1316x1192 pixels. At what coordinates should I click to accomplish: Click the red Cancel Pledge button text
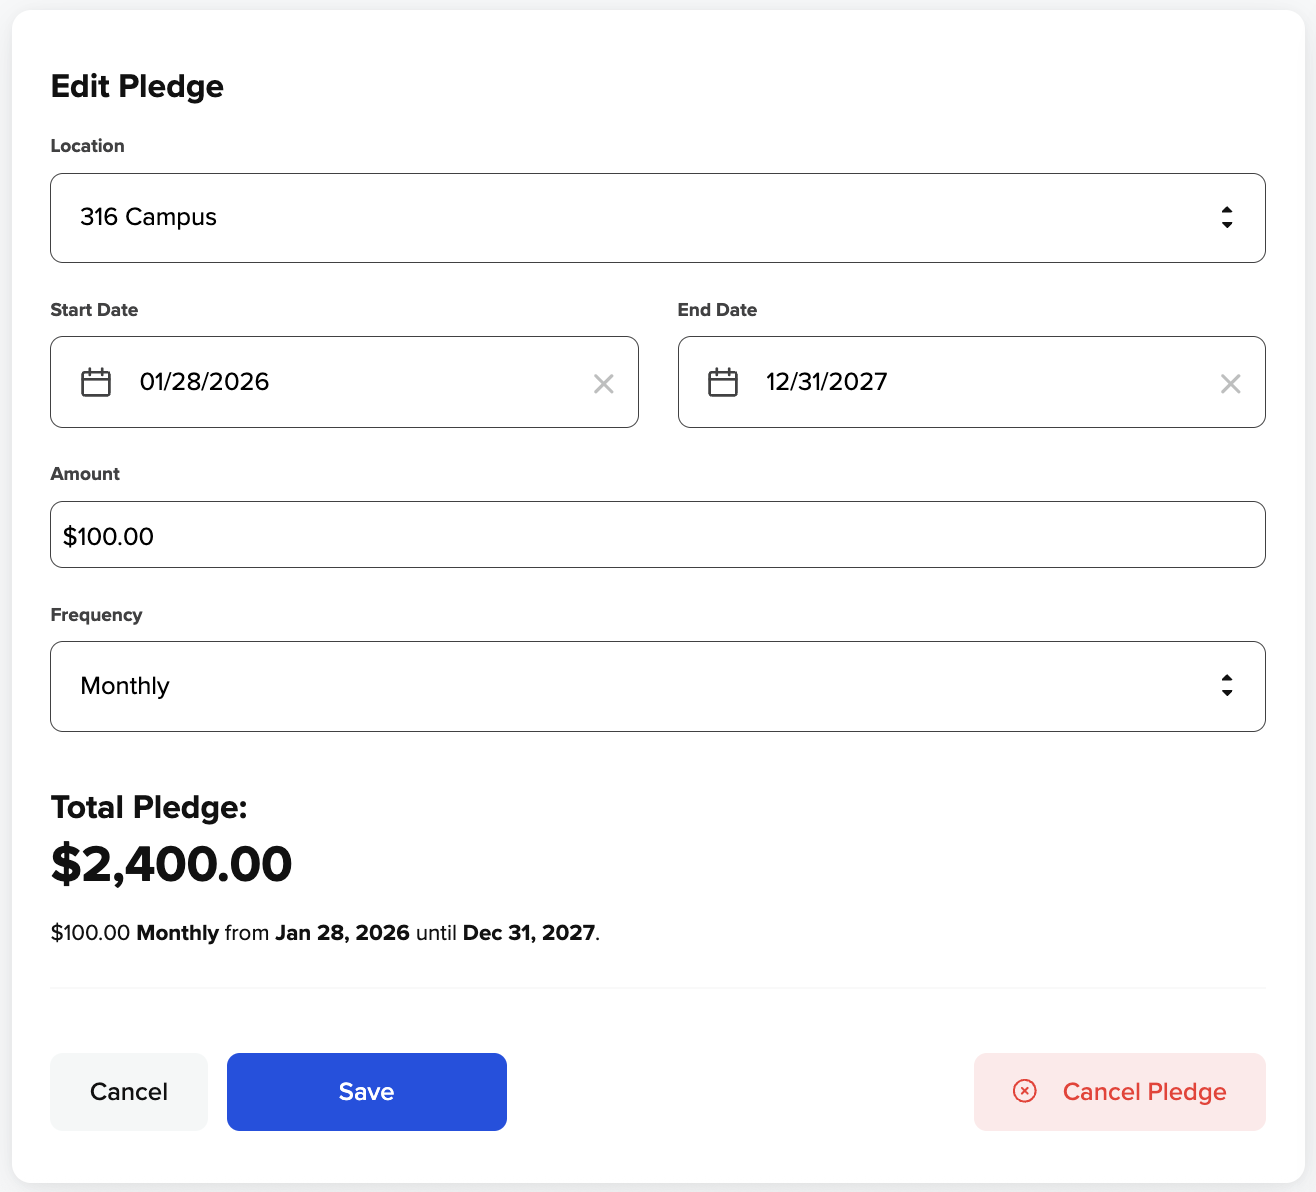click(1144, 1092)
